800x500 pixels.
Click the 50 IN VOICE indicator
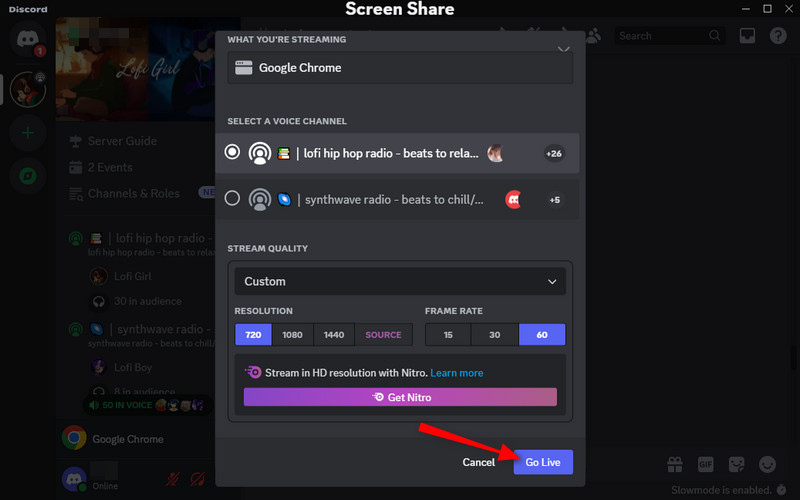147,405
